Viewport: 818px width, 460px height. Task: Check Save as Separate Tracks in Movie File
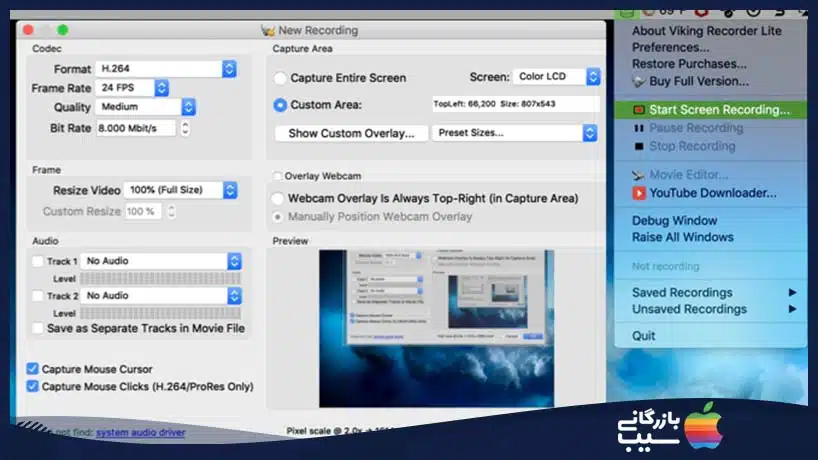(38, 329)
